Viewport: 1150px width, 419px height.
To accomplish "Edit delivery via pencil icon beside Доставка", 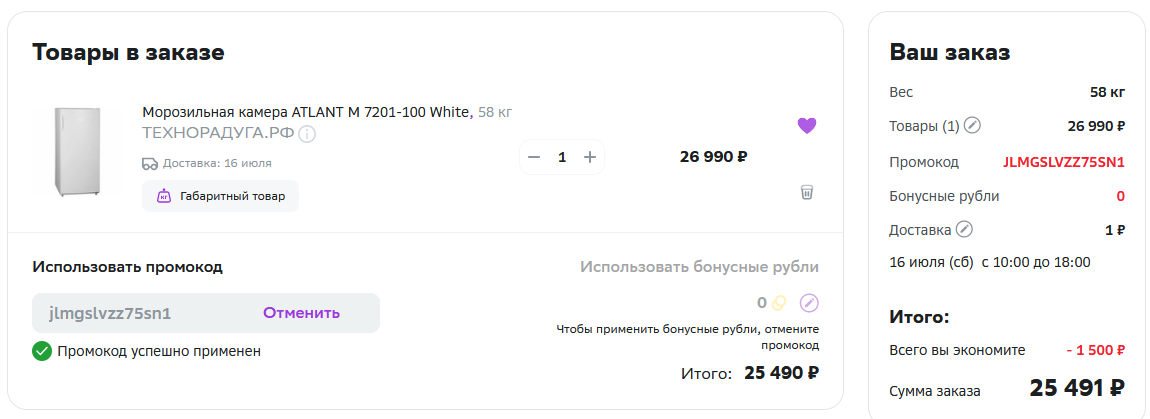I will [964, 230].
